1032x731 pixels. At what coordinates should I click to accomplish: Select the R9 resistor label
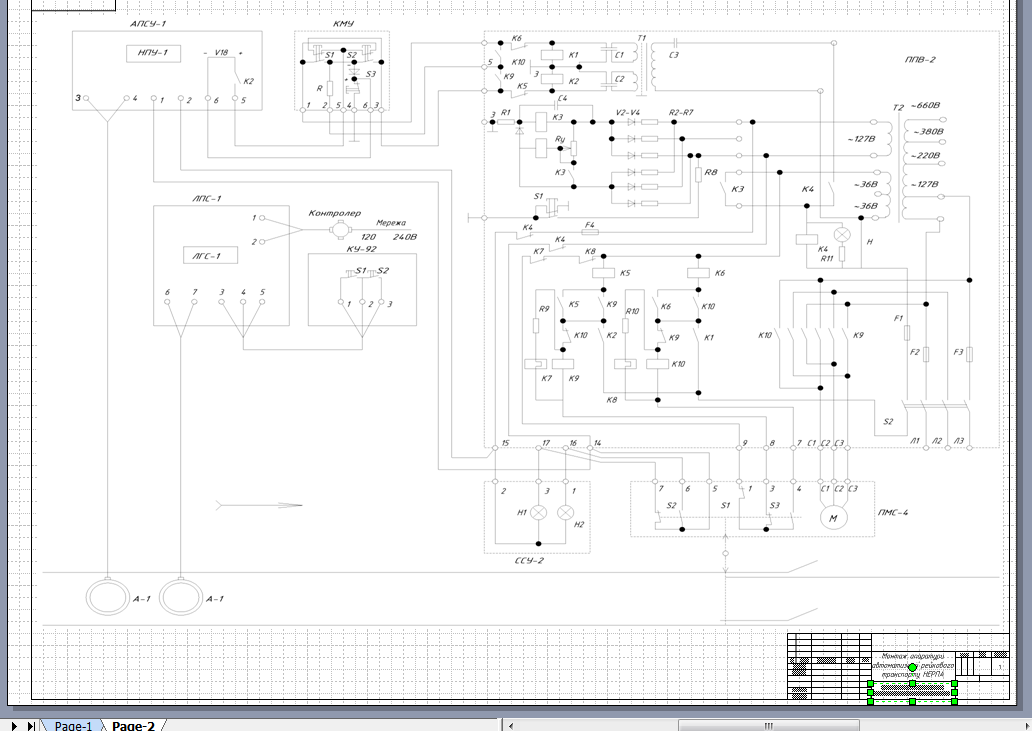(x=544, y=309)
